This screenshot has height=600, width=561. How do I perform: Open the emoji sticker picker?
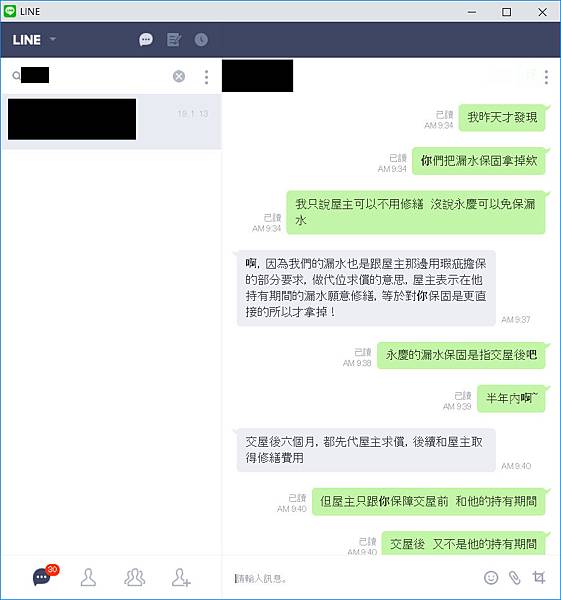tap(491, 577)
